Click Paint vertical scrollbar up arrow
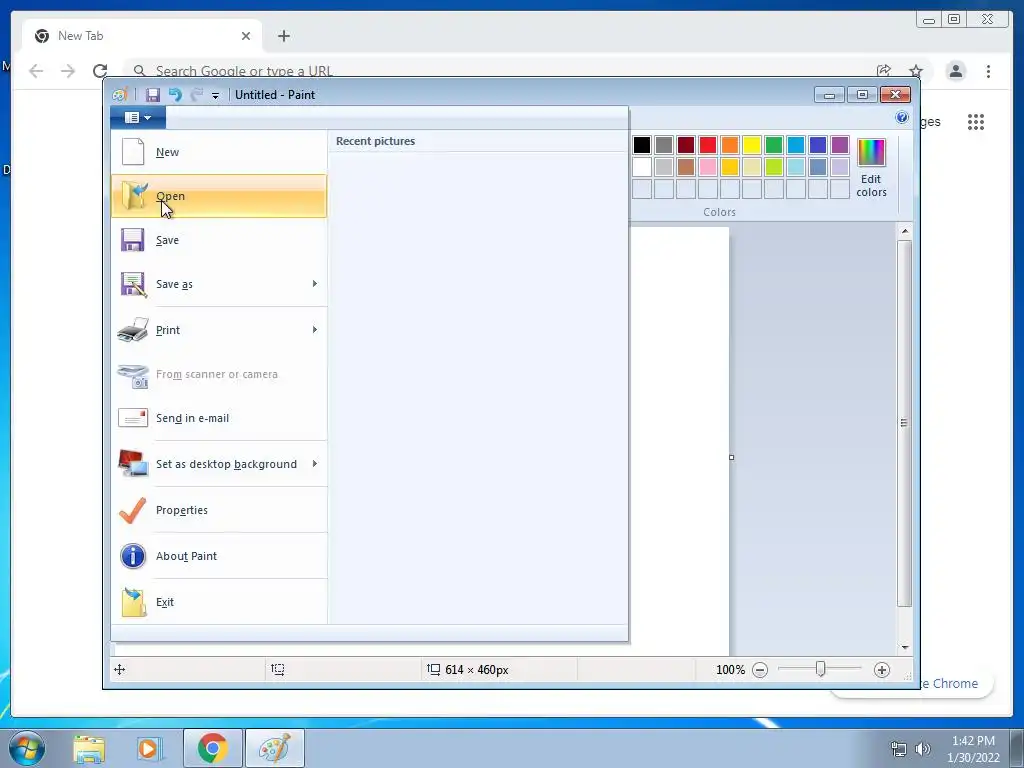Screen dimensions: 1024x768 pyautogui.click(x=904, y=231)
